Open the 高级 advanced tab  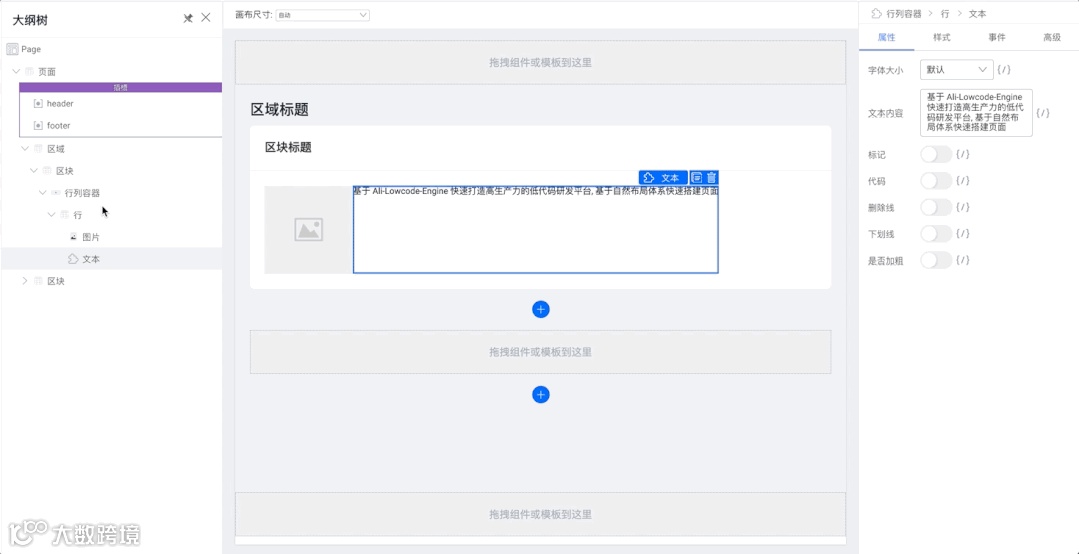point(1051,38)
